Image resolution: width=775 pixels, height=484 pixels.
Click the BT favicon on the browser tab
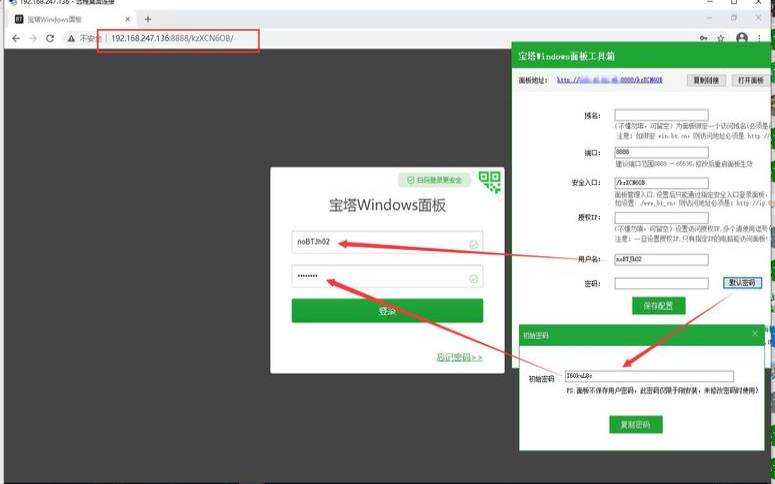point(19,19)
